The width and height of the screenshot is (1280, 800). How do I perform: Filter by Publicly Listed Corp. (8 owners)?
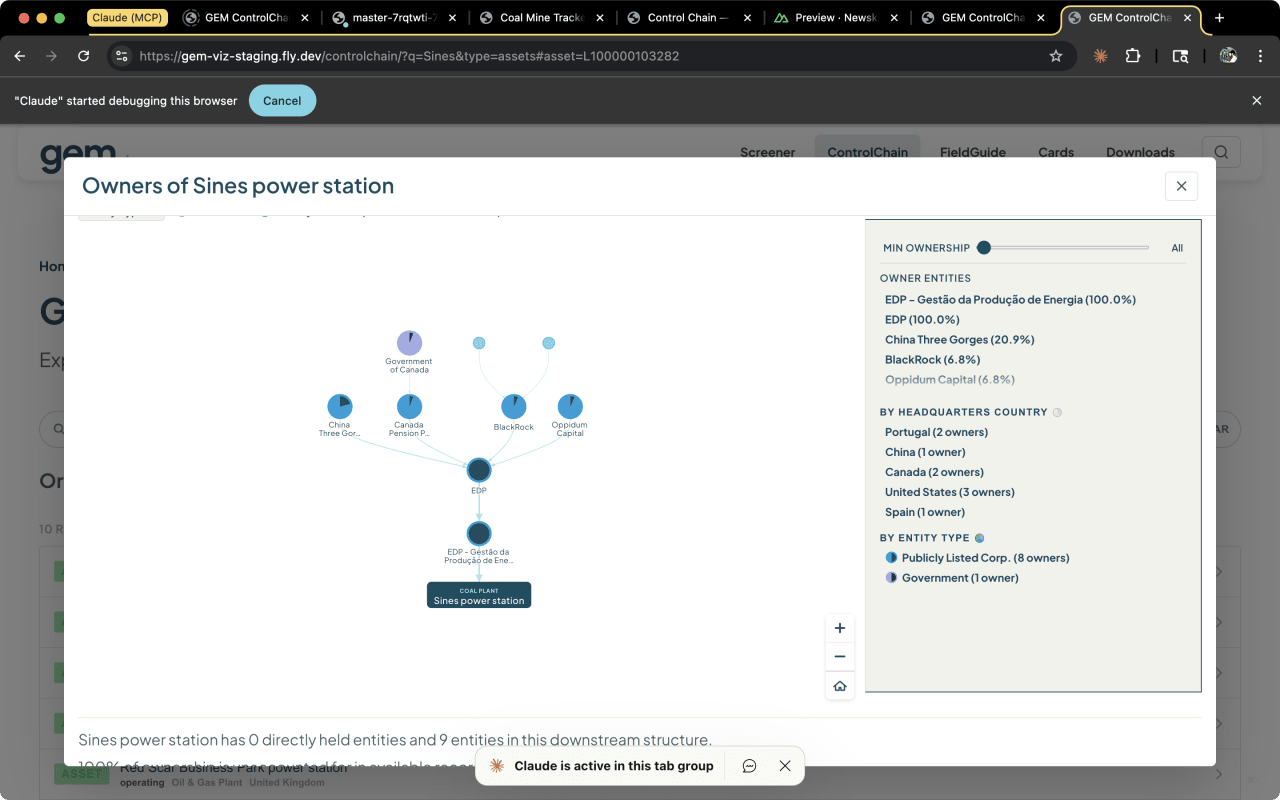978,558
